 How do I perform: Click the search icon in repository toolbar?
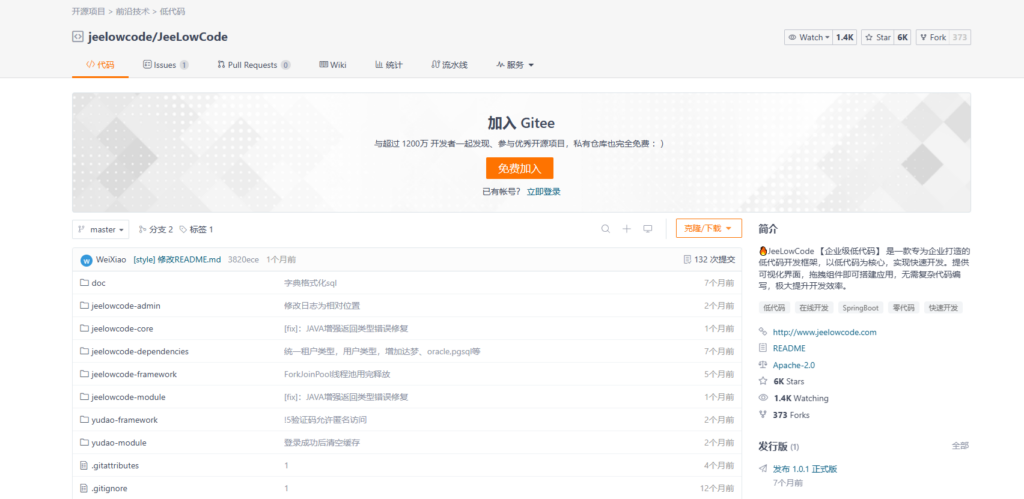(605, 229)
